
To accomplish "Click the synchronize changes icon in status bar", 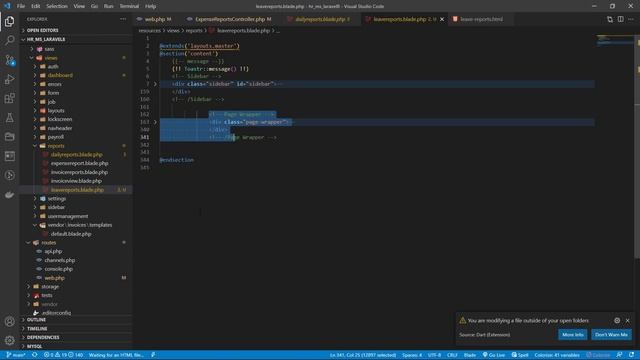I will coord(35,355).
